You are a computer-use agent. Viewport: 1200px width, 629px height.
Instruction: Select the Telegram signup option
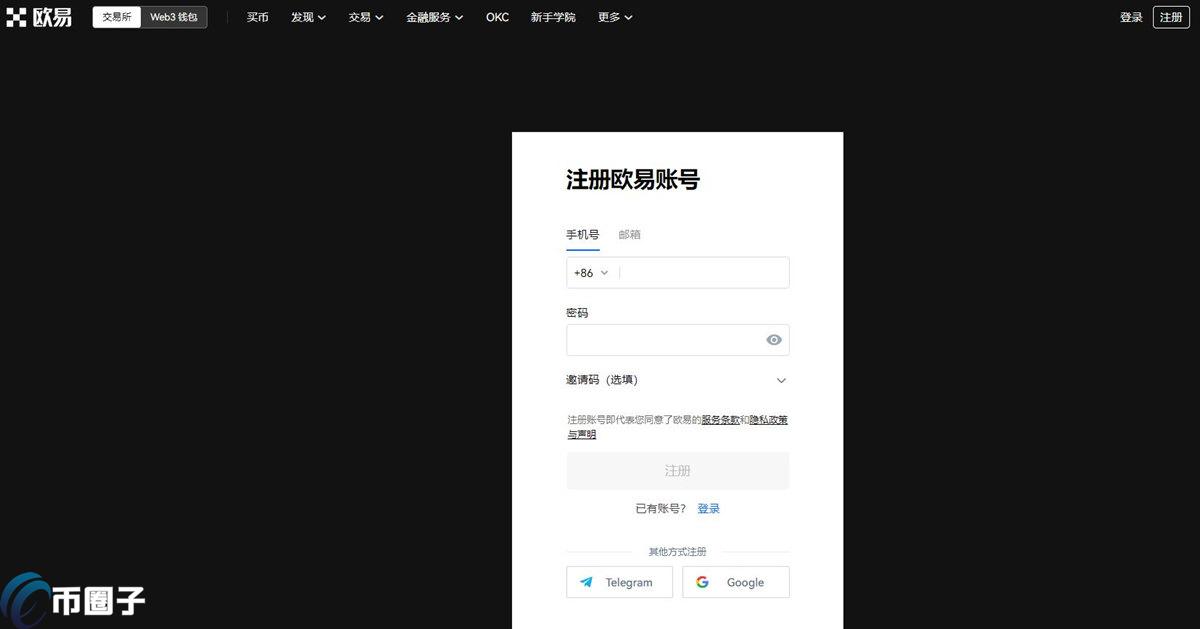coord(619,582)
